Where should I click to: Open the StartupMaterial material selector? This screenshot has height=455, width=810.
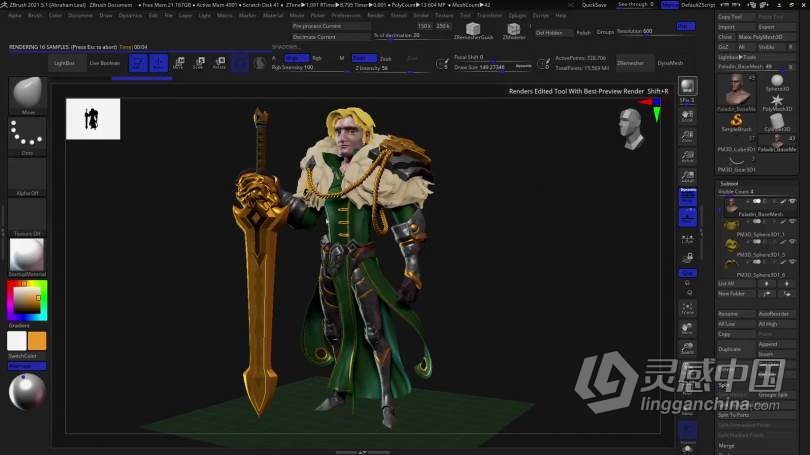[27, 257]
